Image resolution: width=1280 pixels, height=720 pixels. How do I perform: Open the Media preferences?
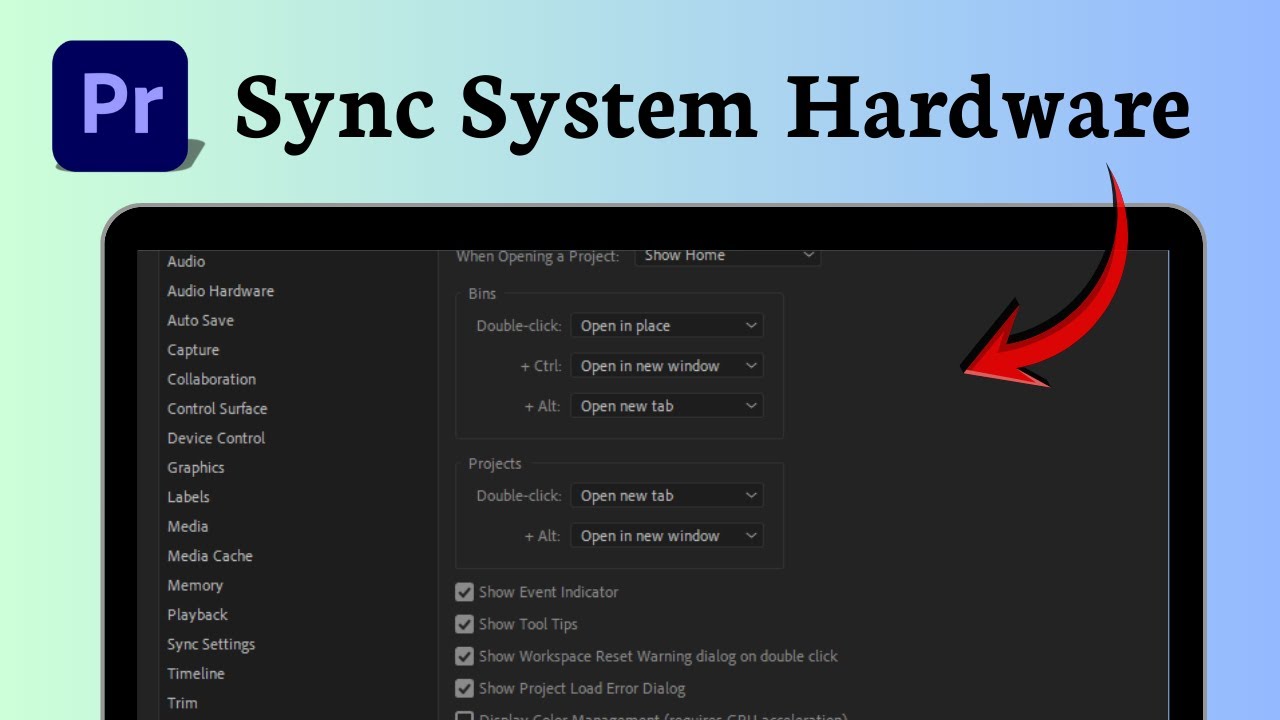tap(188, 526)
